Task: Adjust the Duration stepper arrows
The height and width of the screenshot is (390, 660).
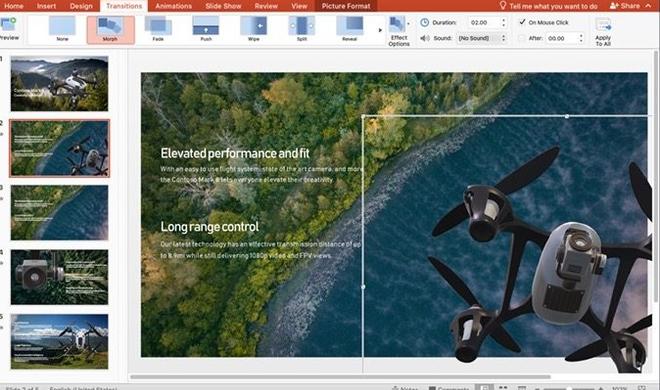Action: pyautogui.click(x=503, y=23)
